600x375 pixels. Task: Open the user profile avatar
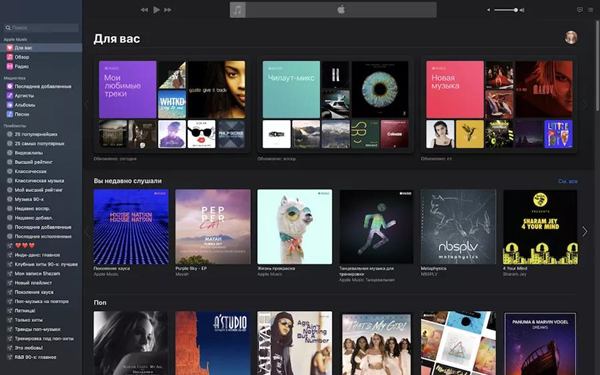coord(571,38)
